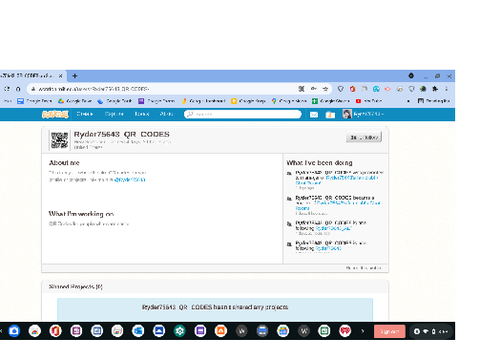Open the My Stuff folder icon
This screenshot has width=480, height=360.
[x=330, y=115]
